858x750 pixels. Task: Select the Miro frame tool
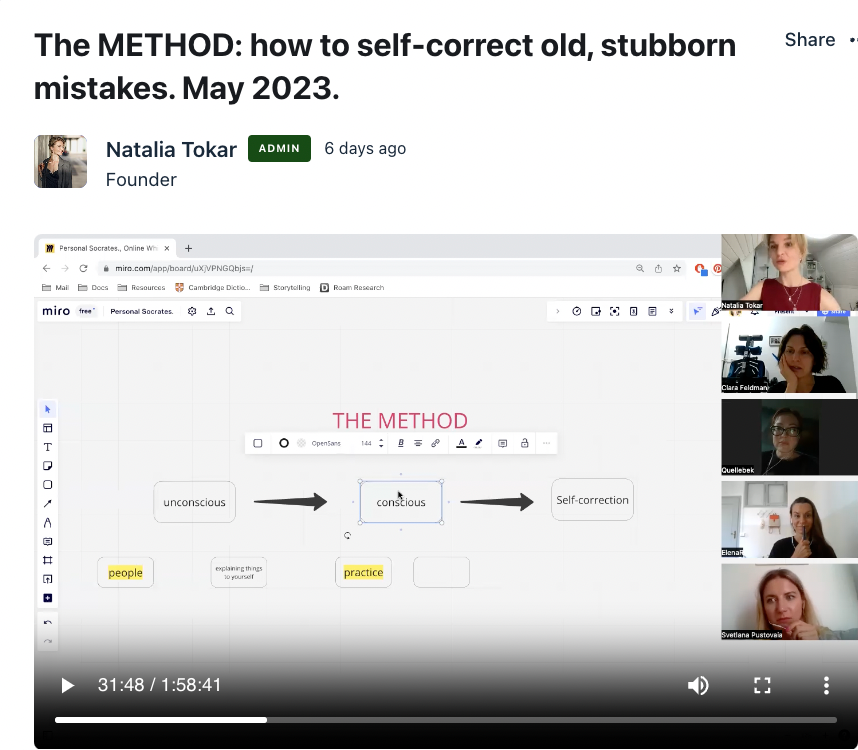48,560
